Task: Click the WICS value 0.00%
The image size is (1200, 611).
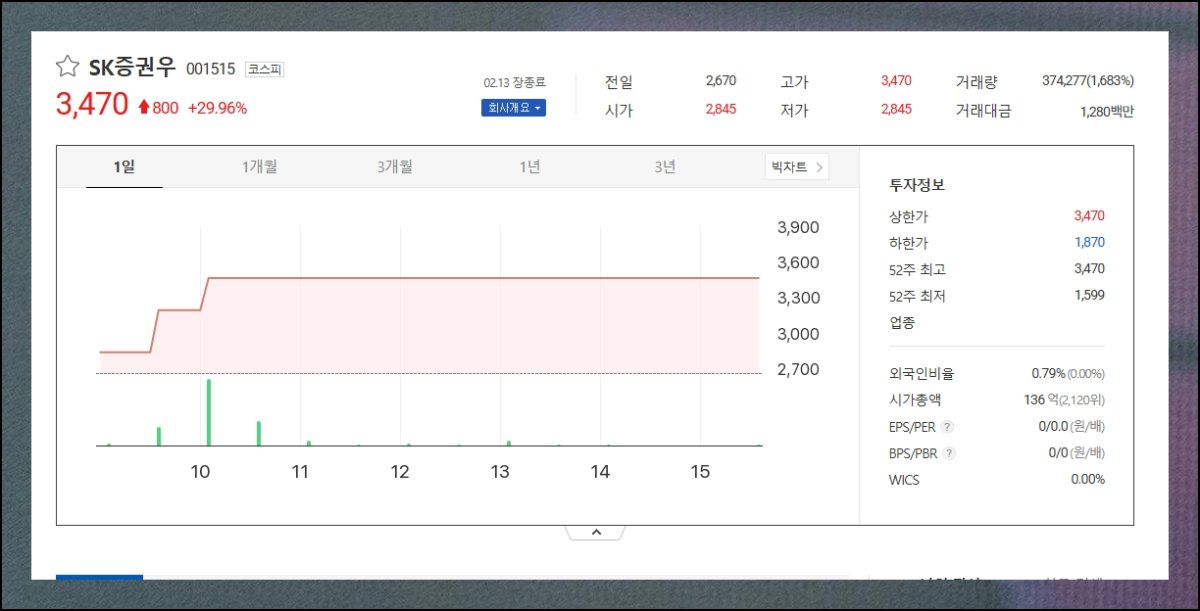Action: point(1088,479)
